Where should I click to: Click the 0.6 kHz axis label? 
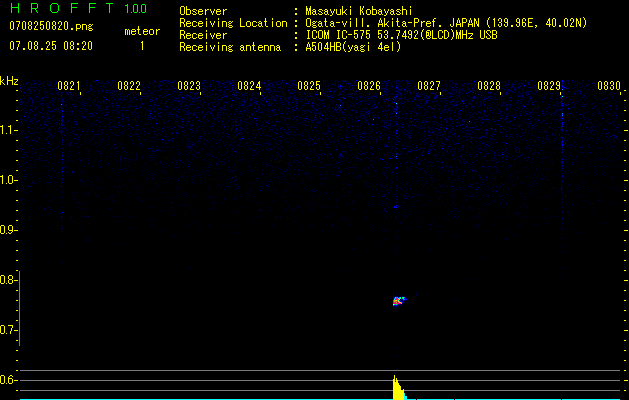point(9,380)
